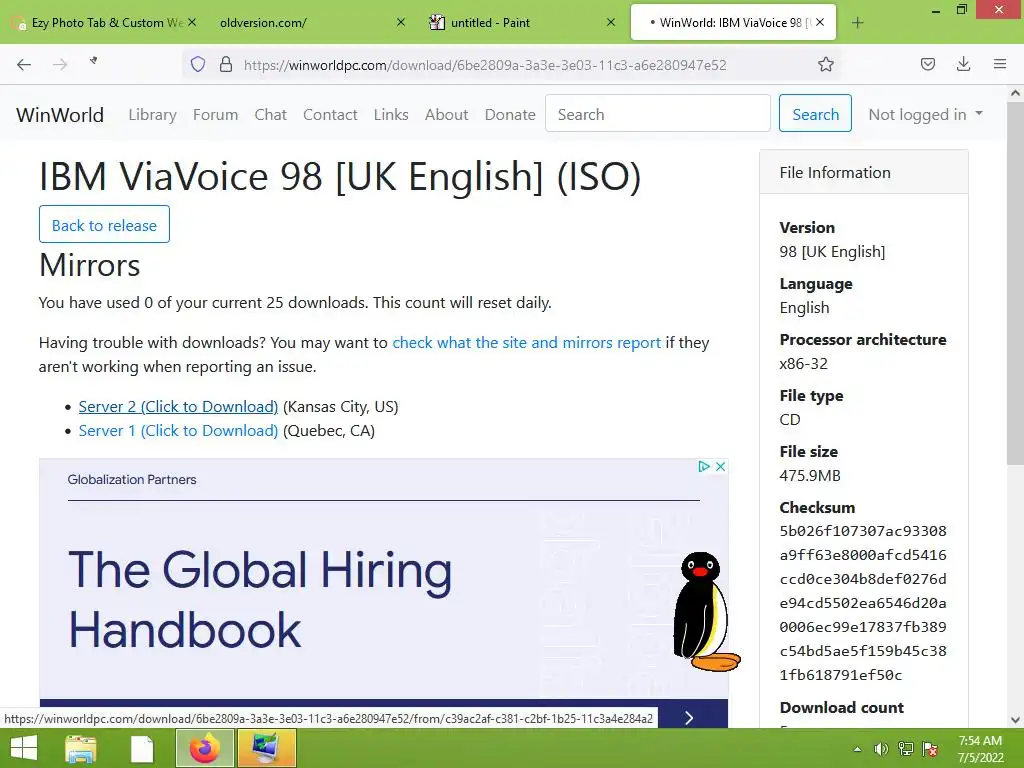This screenshot has height=768, width=1024.
Task: Click the Search button
Action: 815,113
